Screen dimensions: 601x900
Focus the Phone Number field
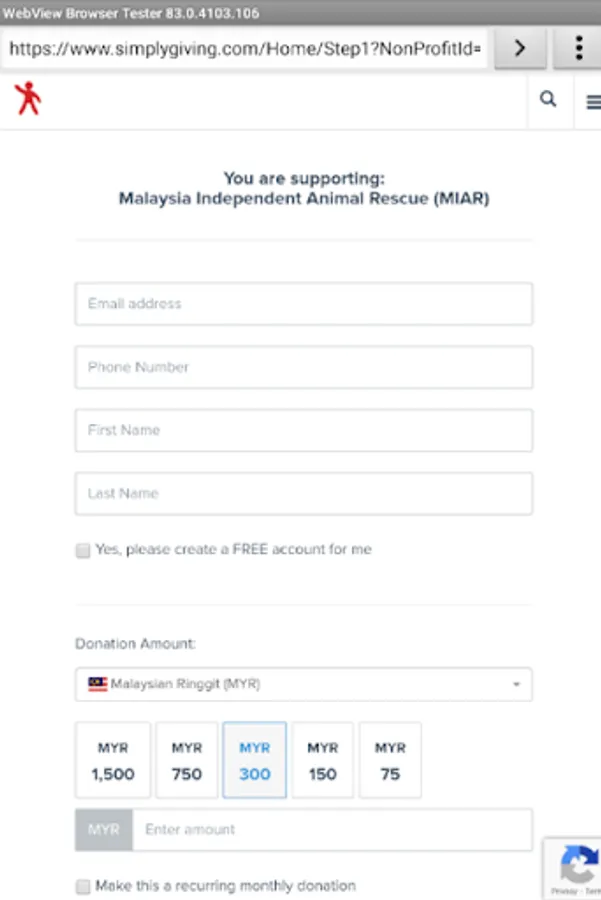coord(304,367)
